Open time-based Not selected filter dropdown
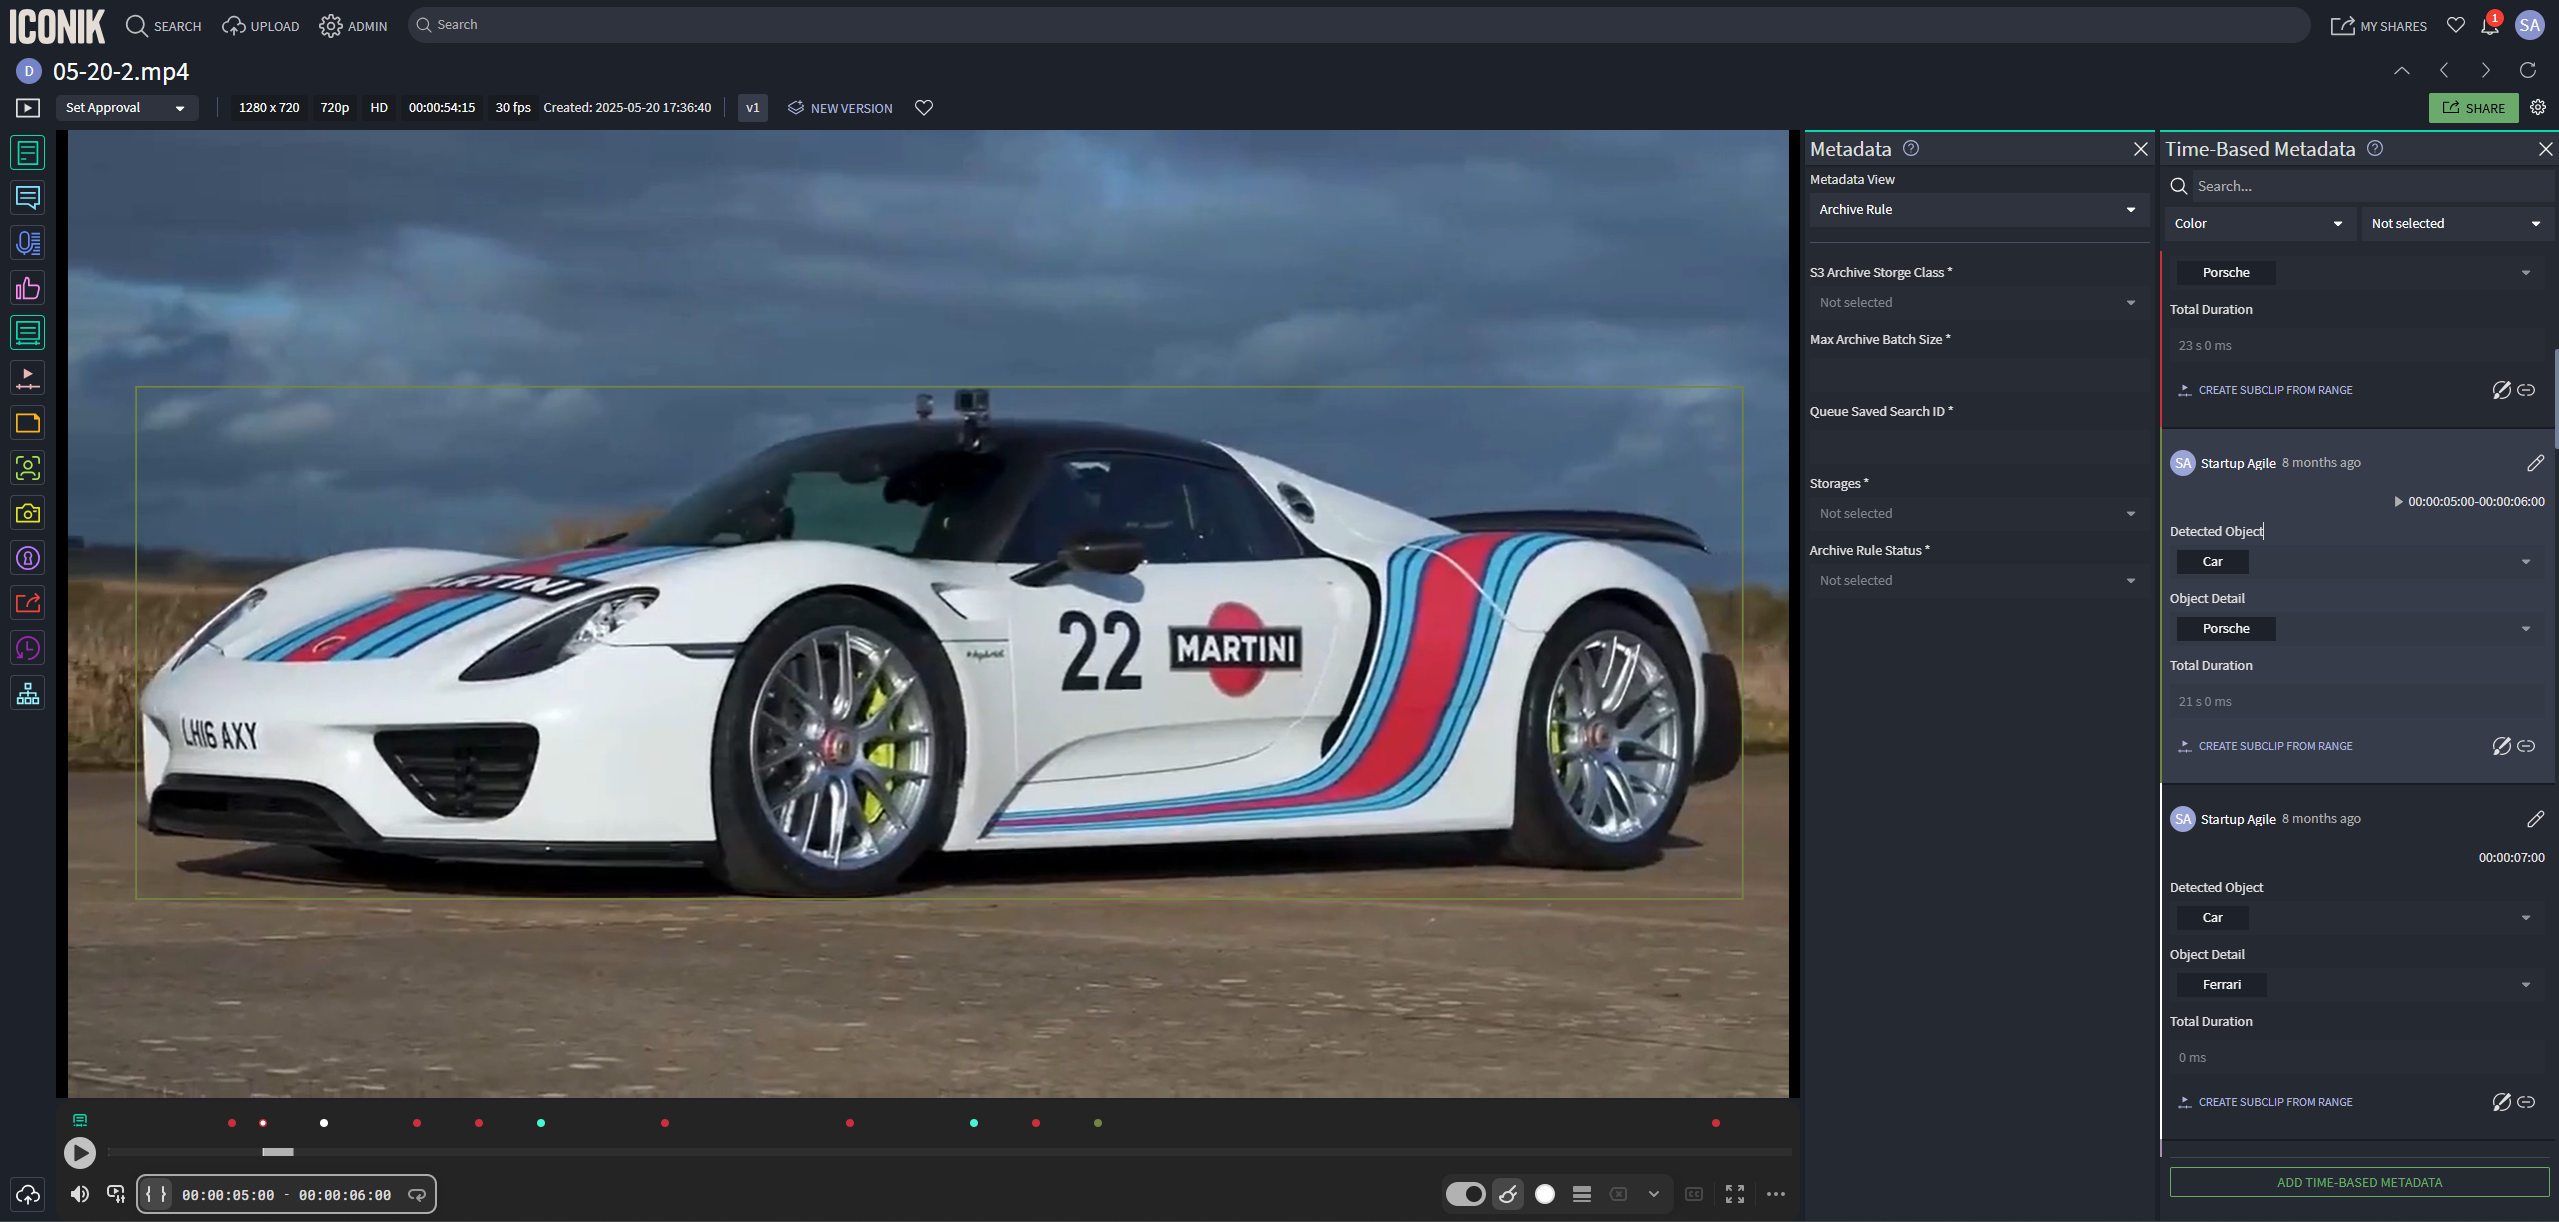The height and width of the screenshot is (1222, 2559). [2456, 224]
